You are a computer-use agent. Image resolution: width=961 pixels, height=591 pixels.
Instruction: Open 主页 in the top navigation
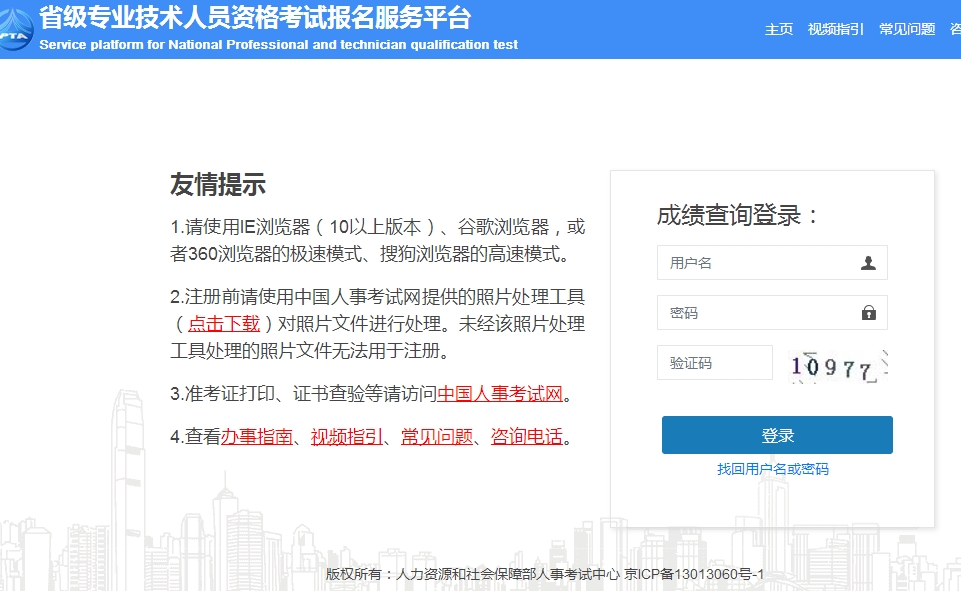(x=779, y=29)
